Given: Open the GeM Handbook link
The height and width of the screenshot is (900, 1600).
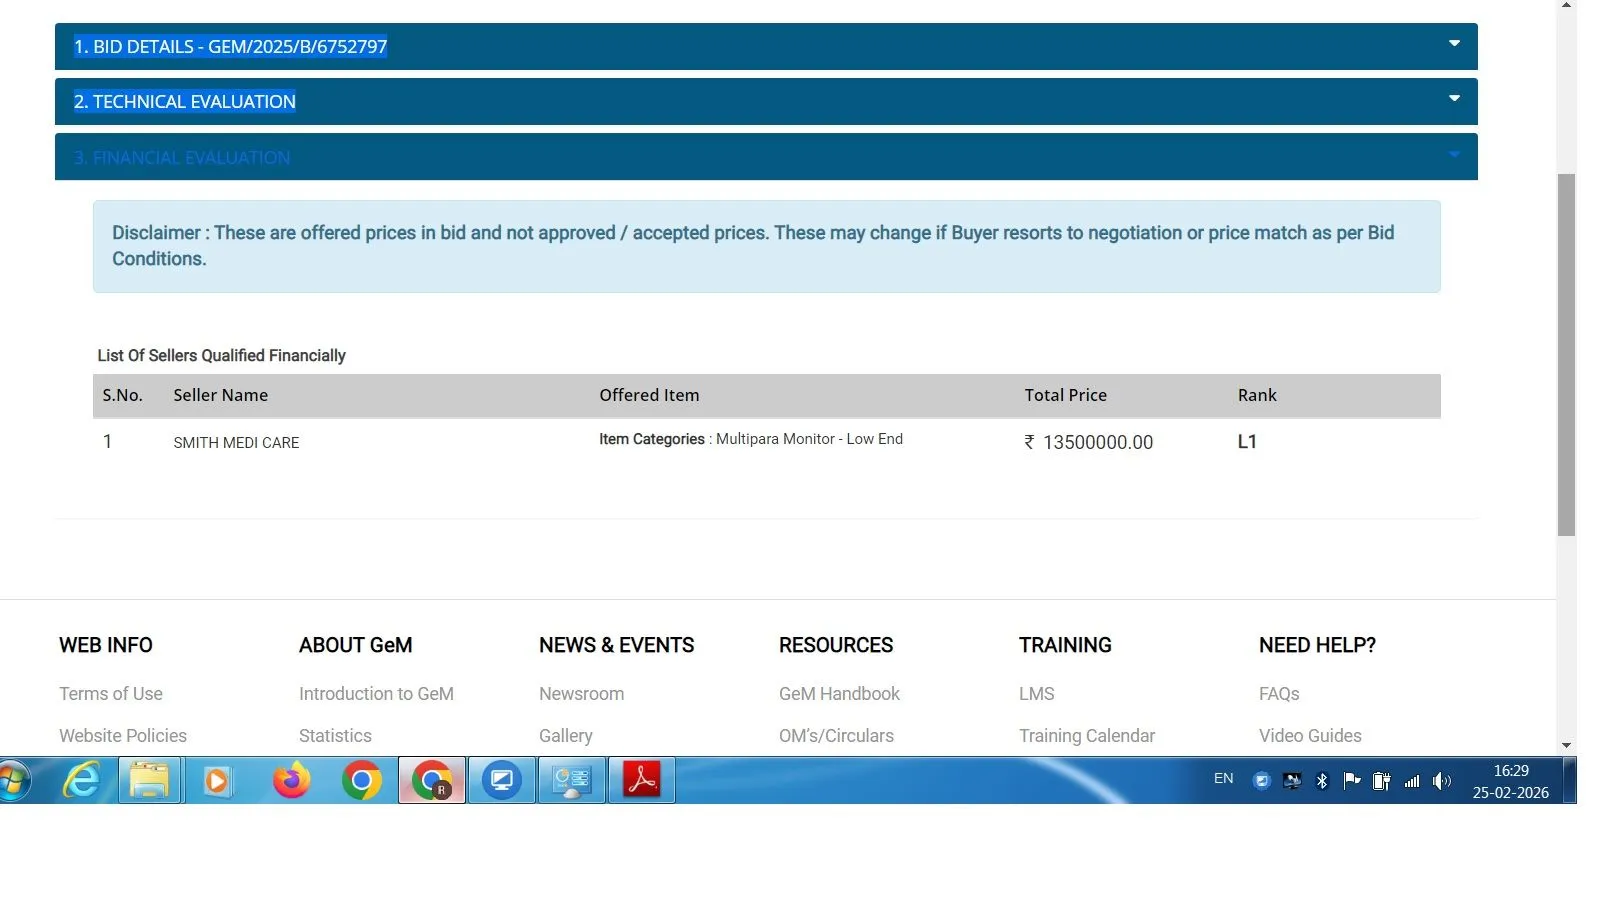Looking at the screenshot, I should click(x=839, y=694).
